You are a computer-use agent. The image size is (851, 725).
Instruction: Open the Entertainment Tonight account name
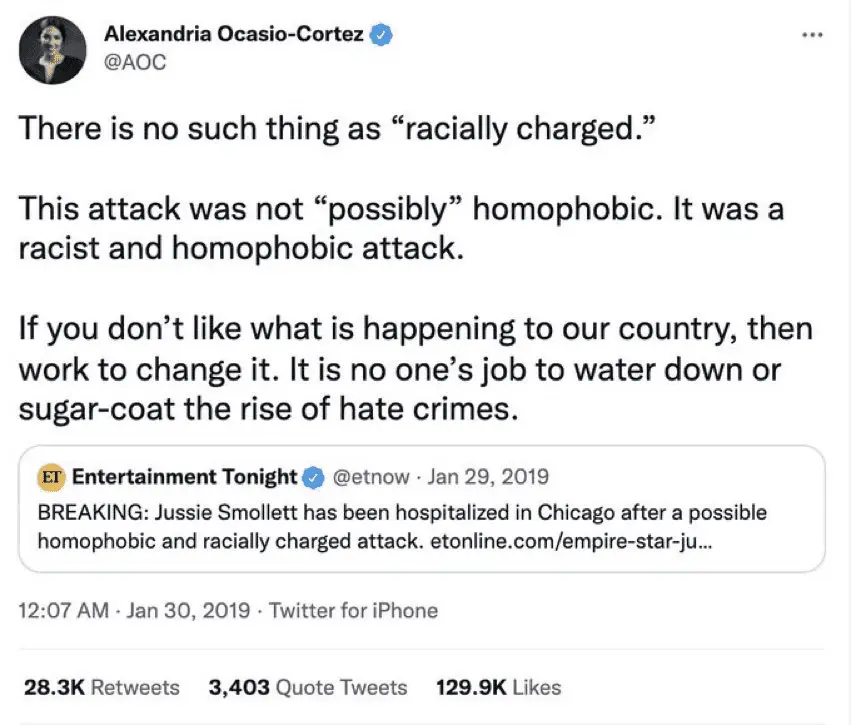(185, 476)
